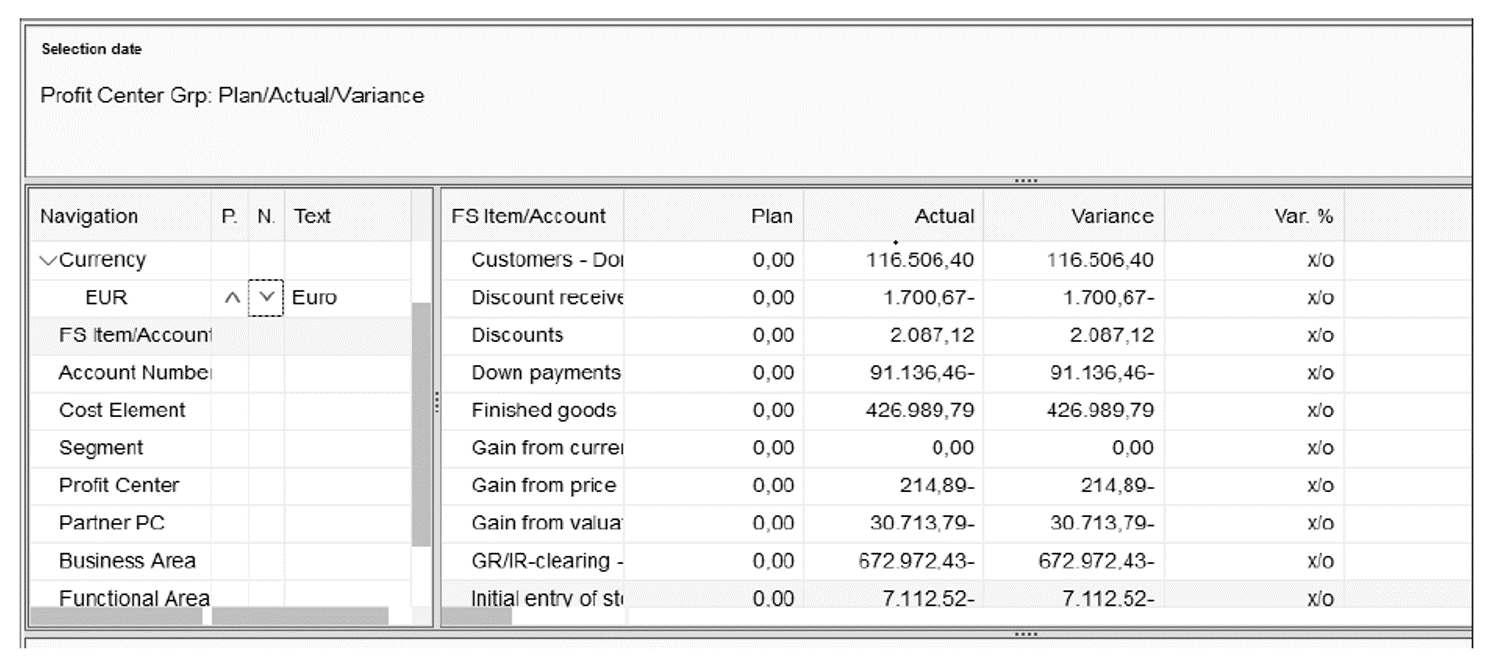The height and width of the screenshot is (663, 1493).
Task: Select Business Area in Navigation
Action: [127, 561]
